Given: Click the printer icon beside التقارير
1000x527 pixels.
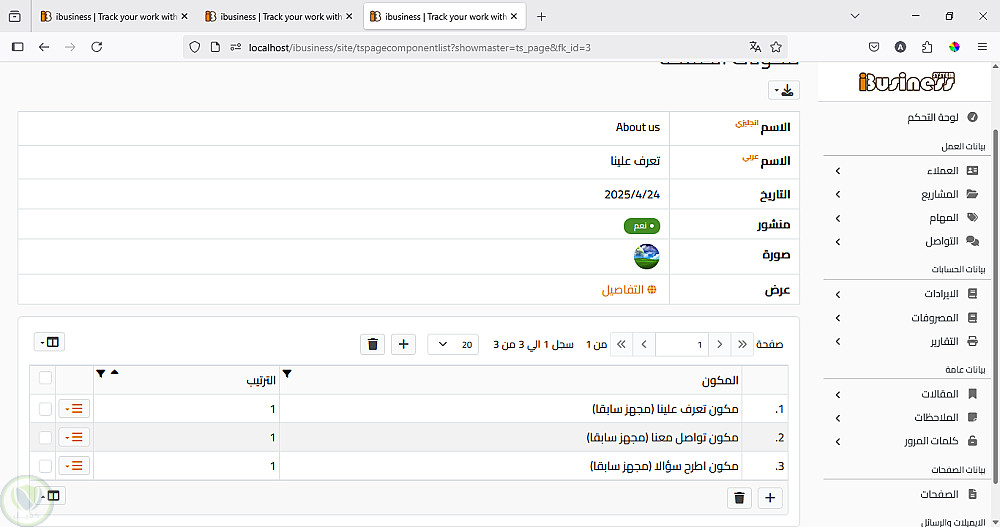Looking at the screenshot, I should tap(971, 342).
